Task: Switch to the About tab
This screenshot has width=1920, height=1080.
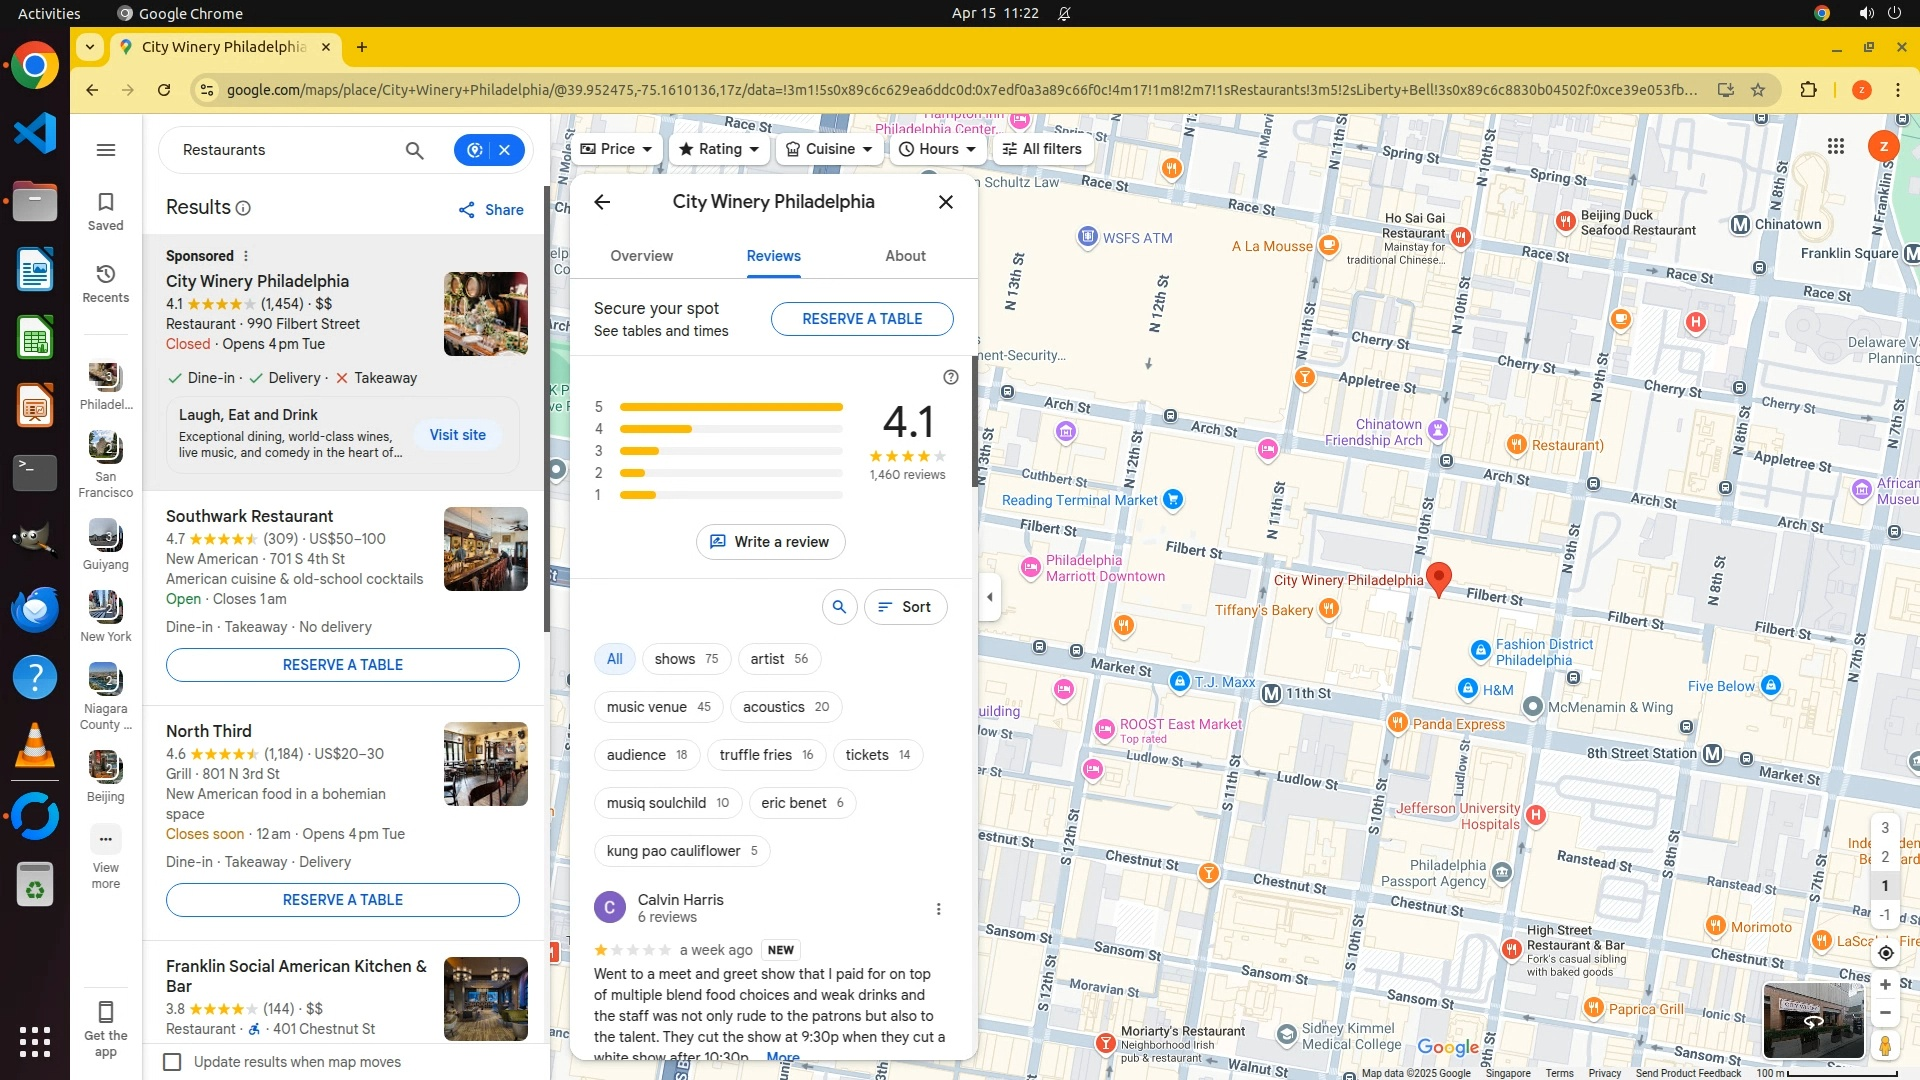Action: pyautogui.click(x=905, y=256)
